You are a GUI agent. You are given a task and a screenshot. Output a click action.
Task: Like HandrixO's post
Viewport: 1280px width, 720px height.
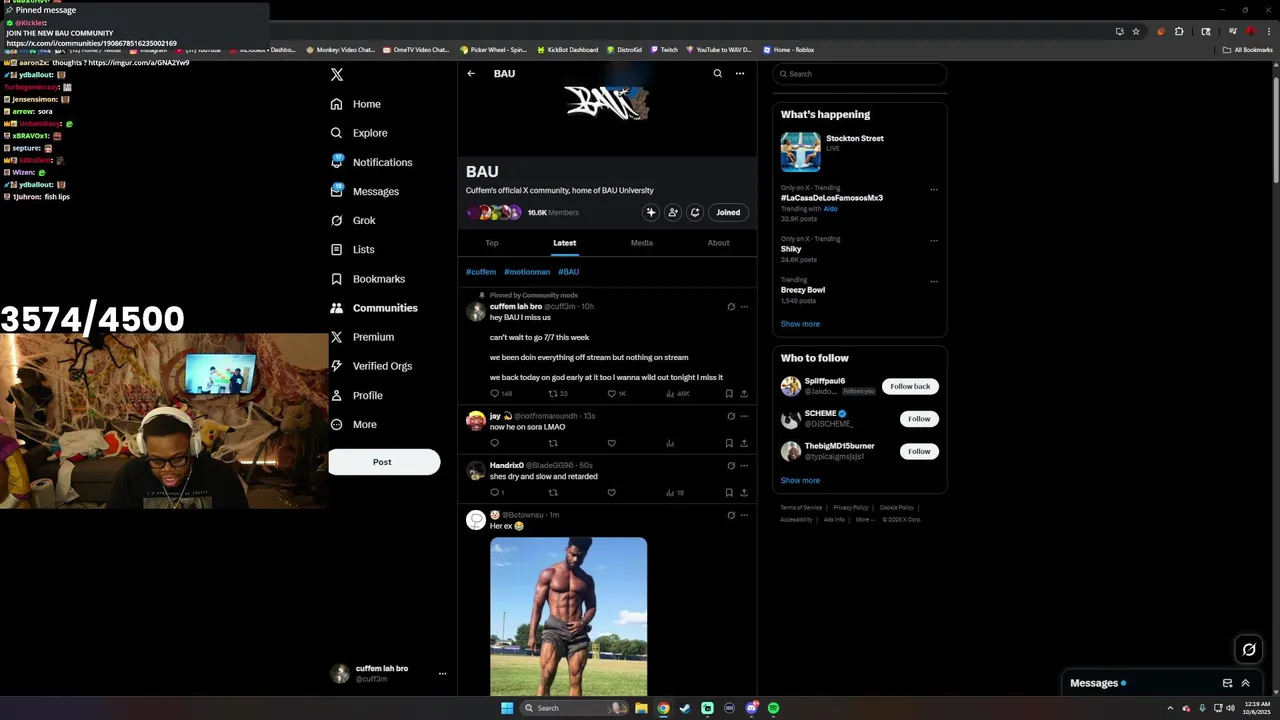[x=611, y=492]
